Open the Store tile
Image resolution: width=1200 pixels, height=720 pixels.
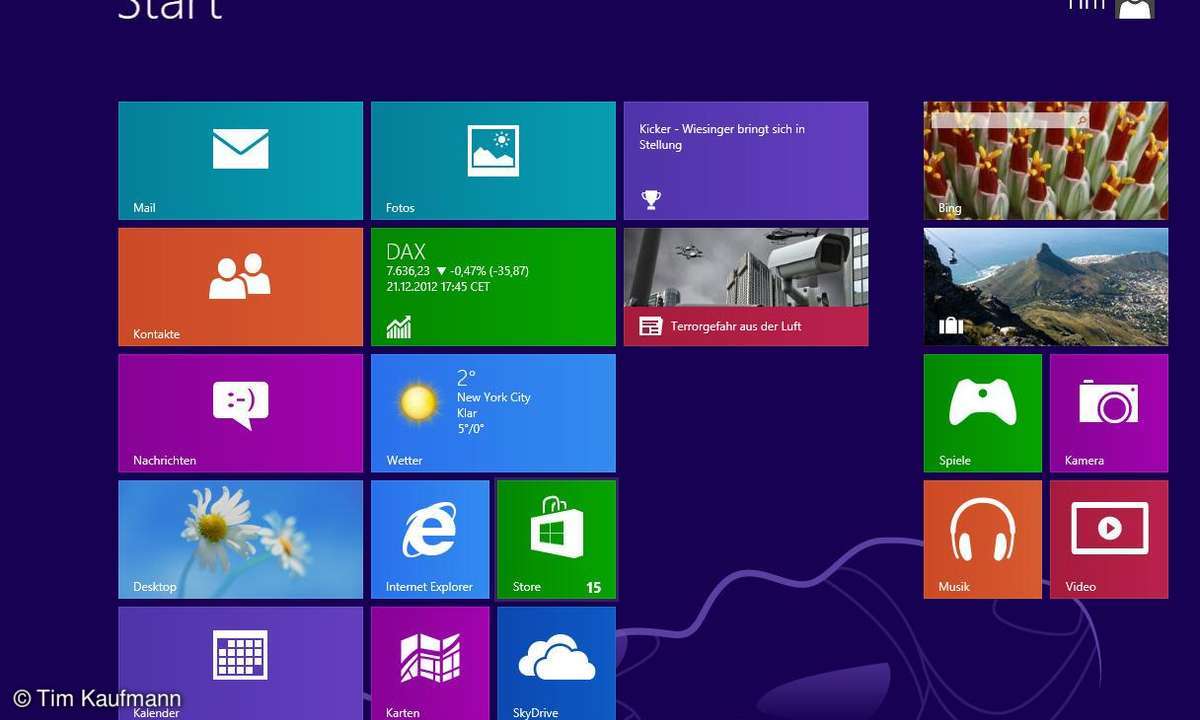[557, 540]
